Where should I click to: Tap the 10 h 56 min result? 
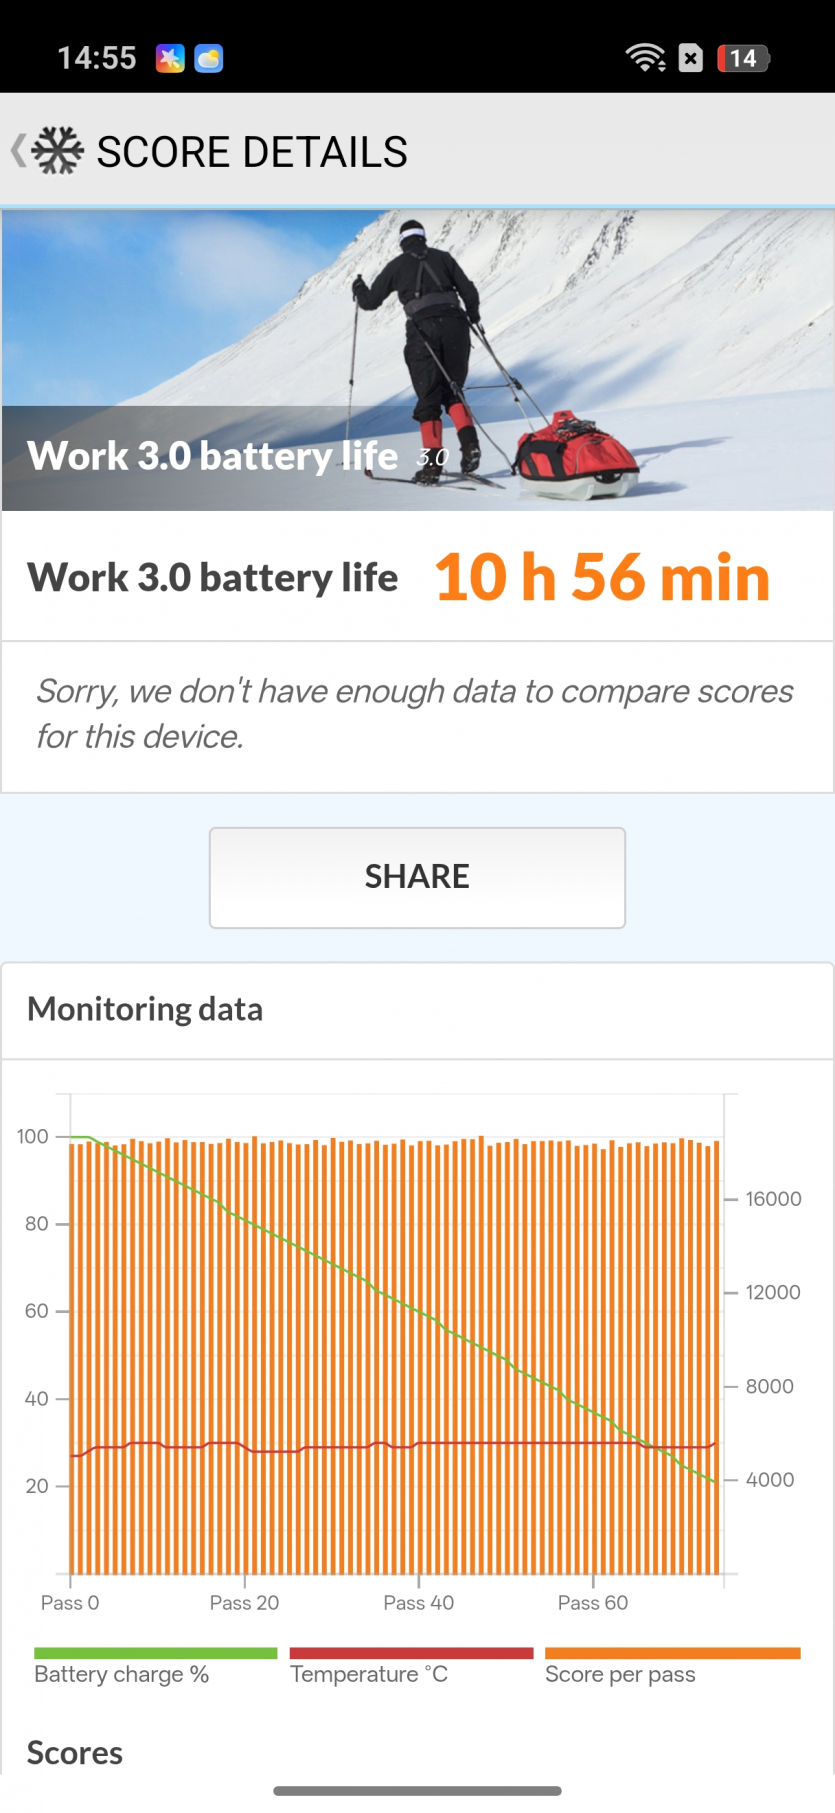tap(602, 578)
